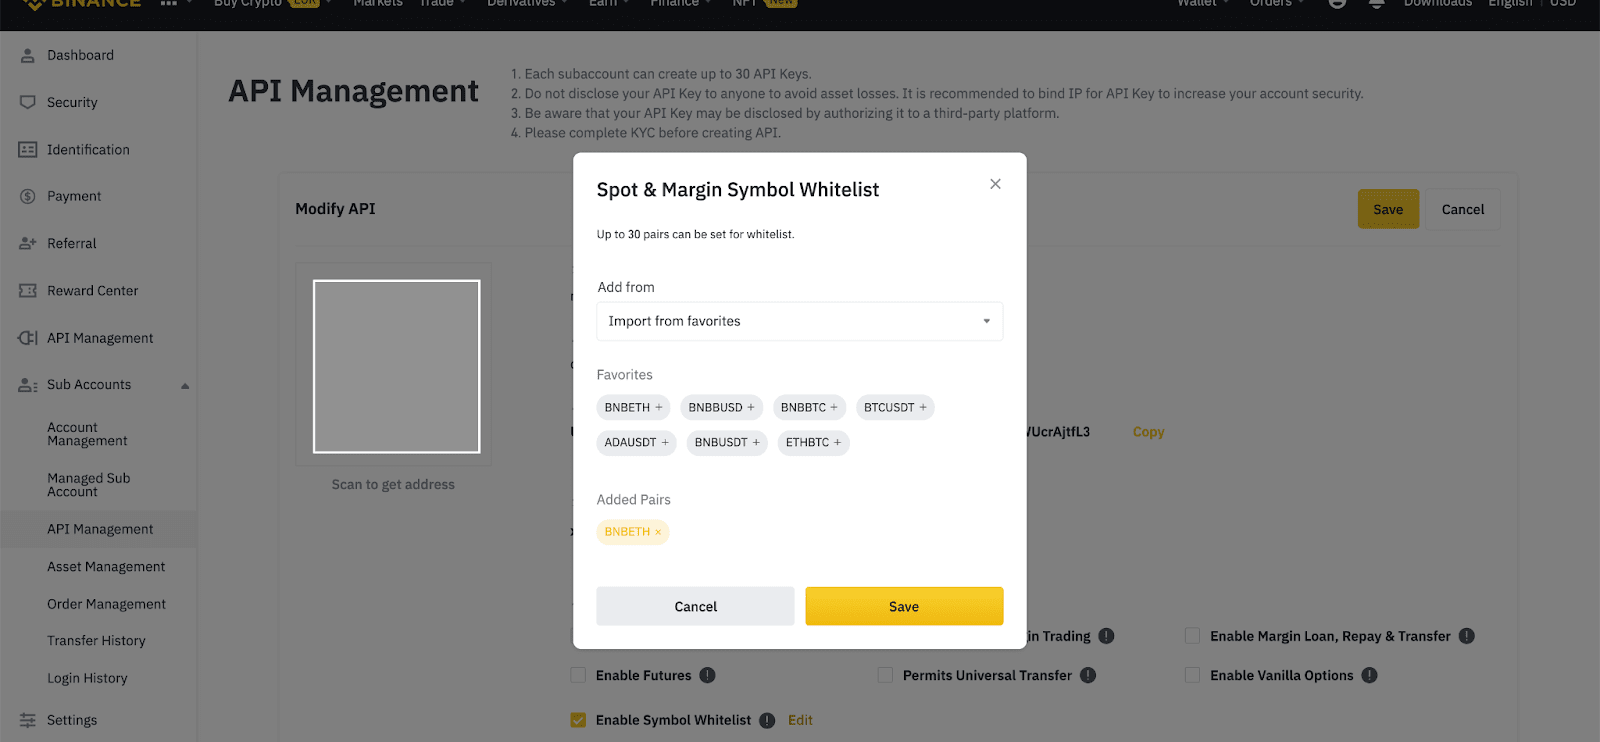
Task: Click the 'Added Pairs' label
Action: point(634,500)
